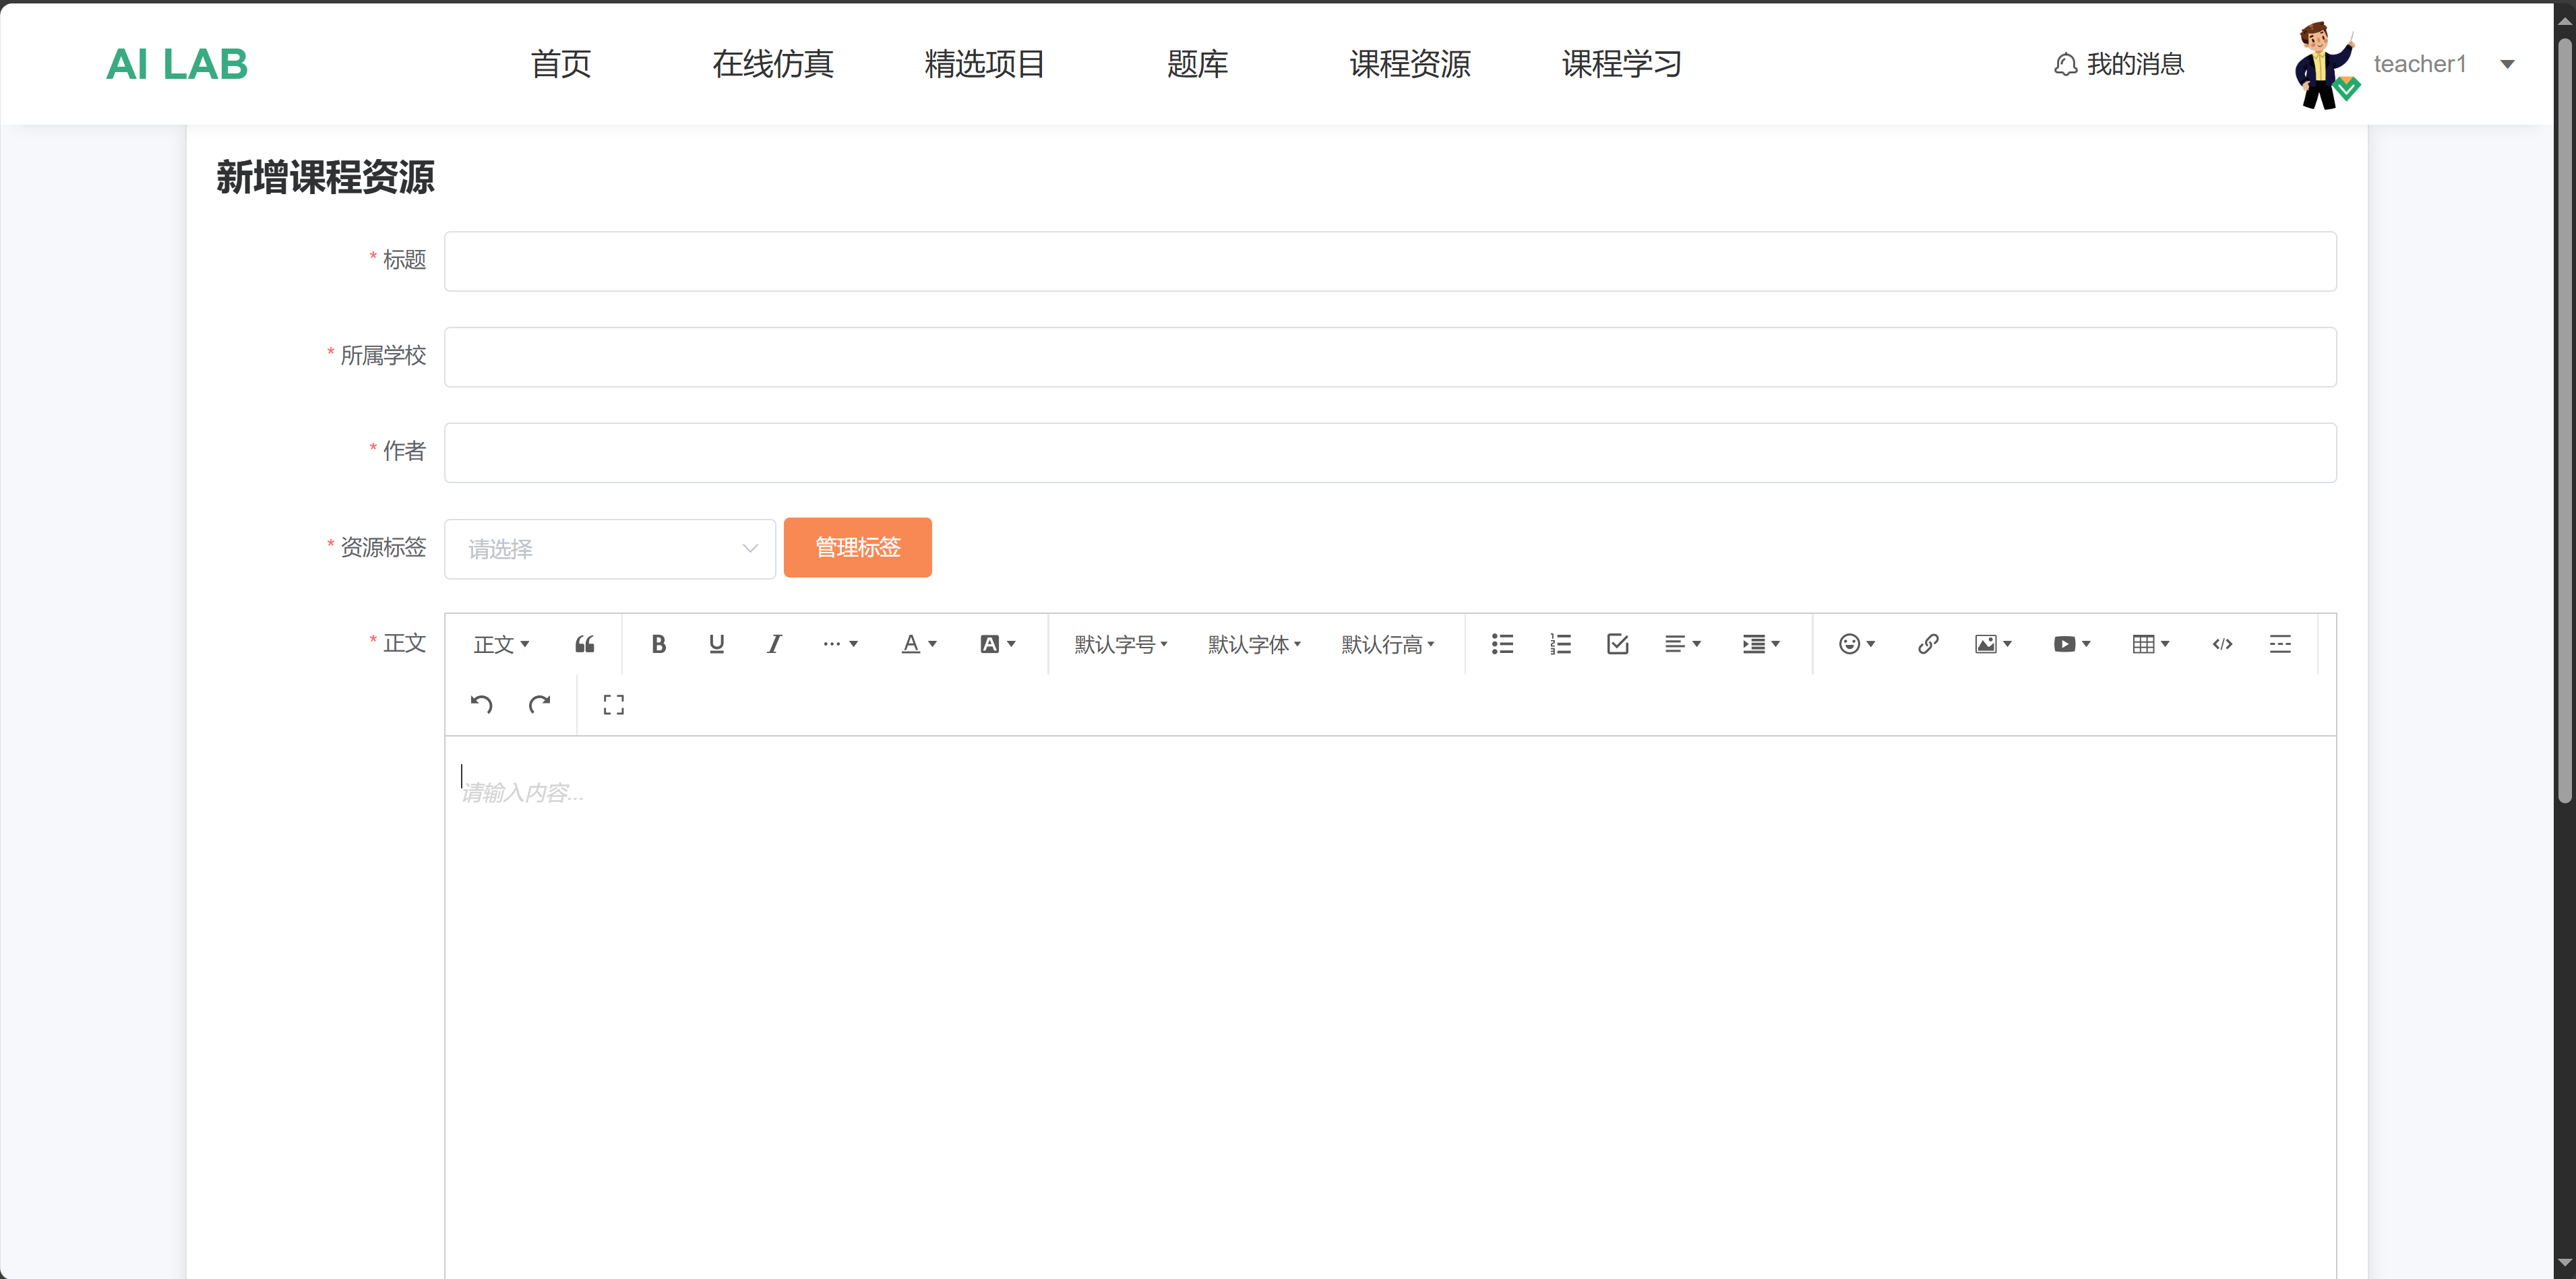Image resolution: width=2576 pixels, height=1279 pixels.
Task: Open the text color picker
Action: [918, 644]
